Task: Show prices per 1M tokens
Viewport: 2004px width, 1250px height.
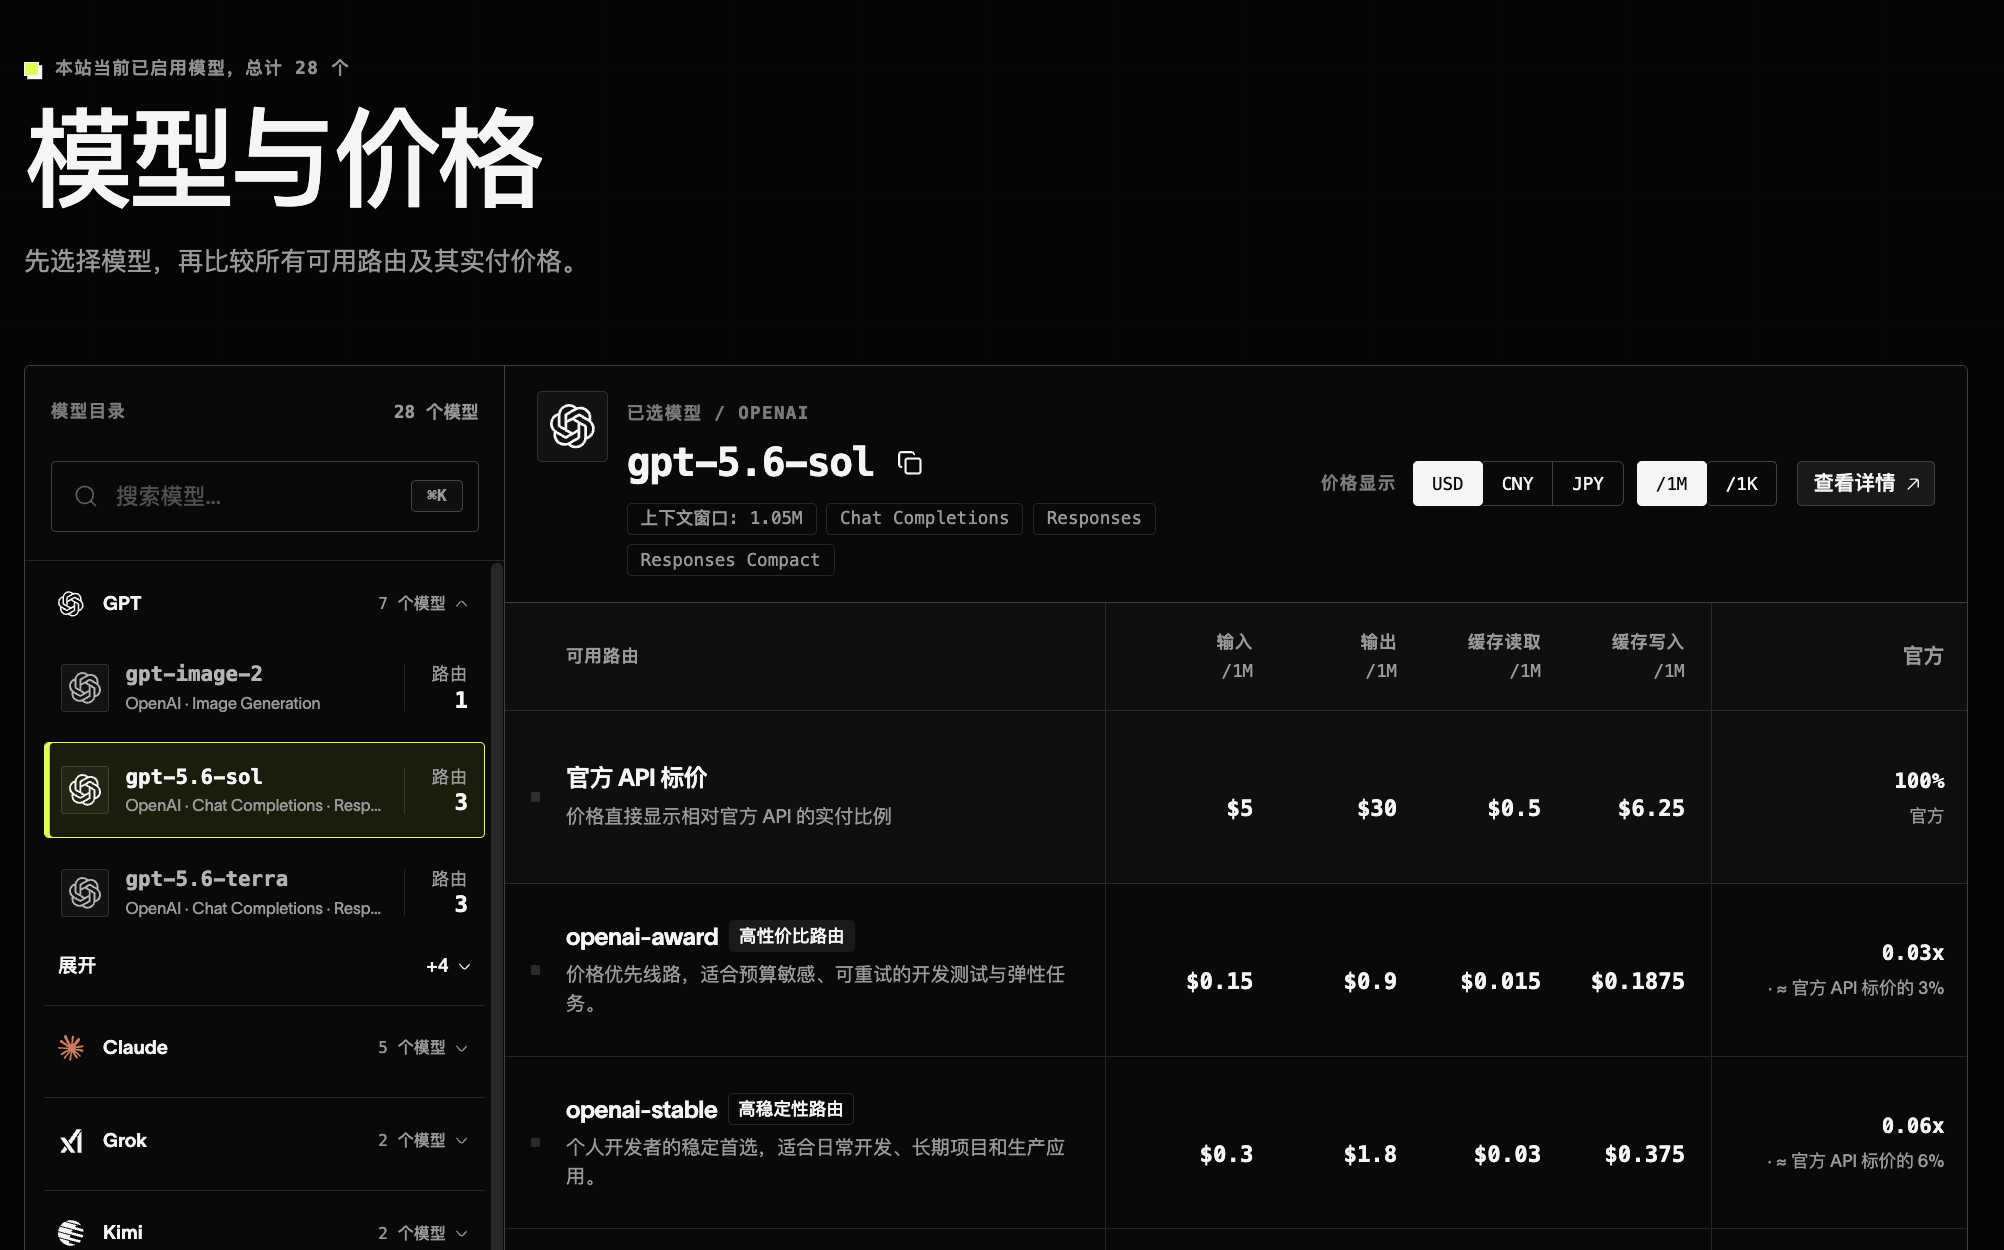Action: [x=1672, y=484]
